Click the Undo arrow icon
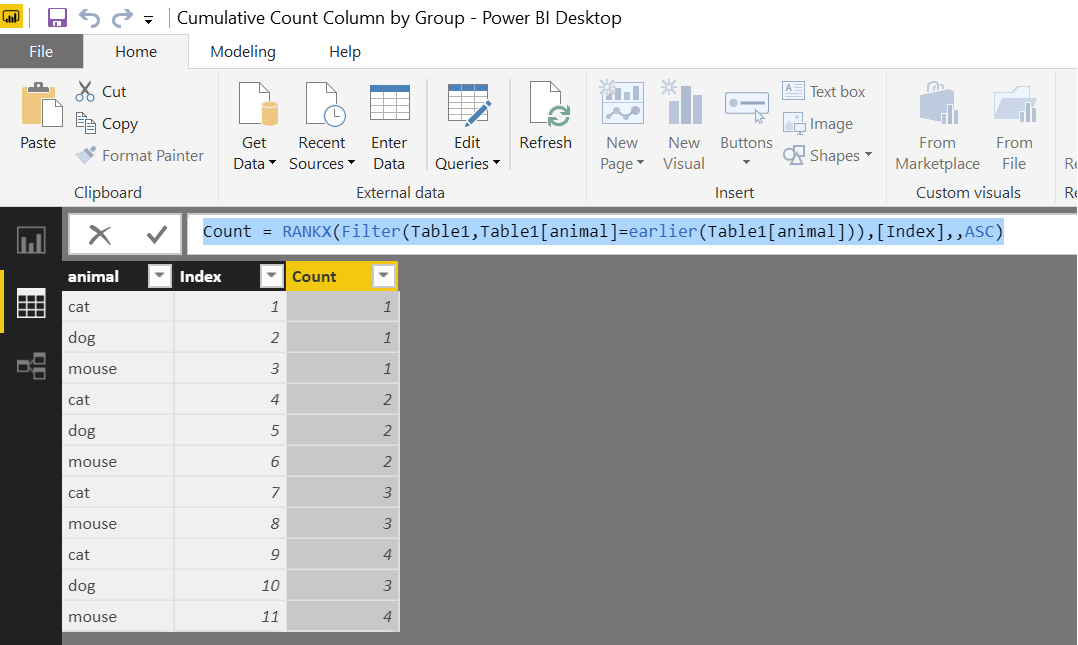The height and width of the screenshot is (645, 1078). tap(90, 18)
